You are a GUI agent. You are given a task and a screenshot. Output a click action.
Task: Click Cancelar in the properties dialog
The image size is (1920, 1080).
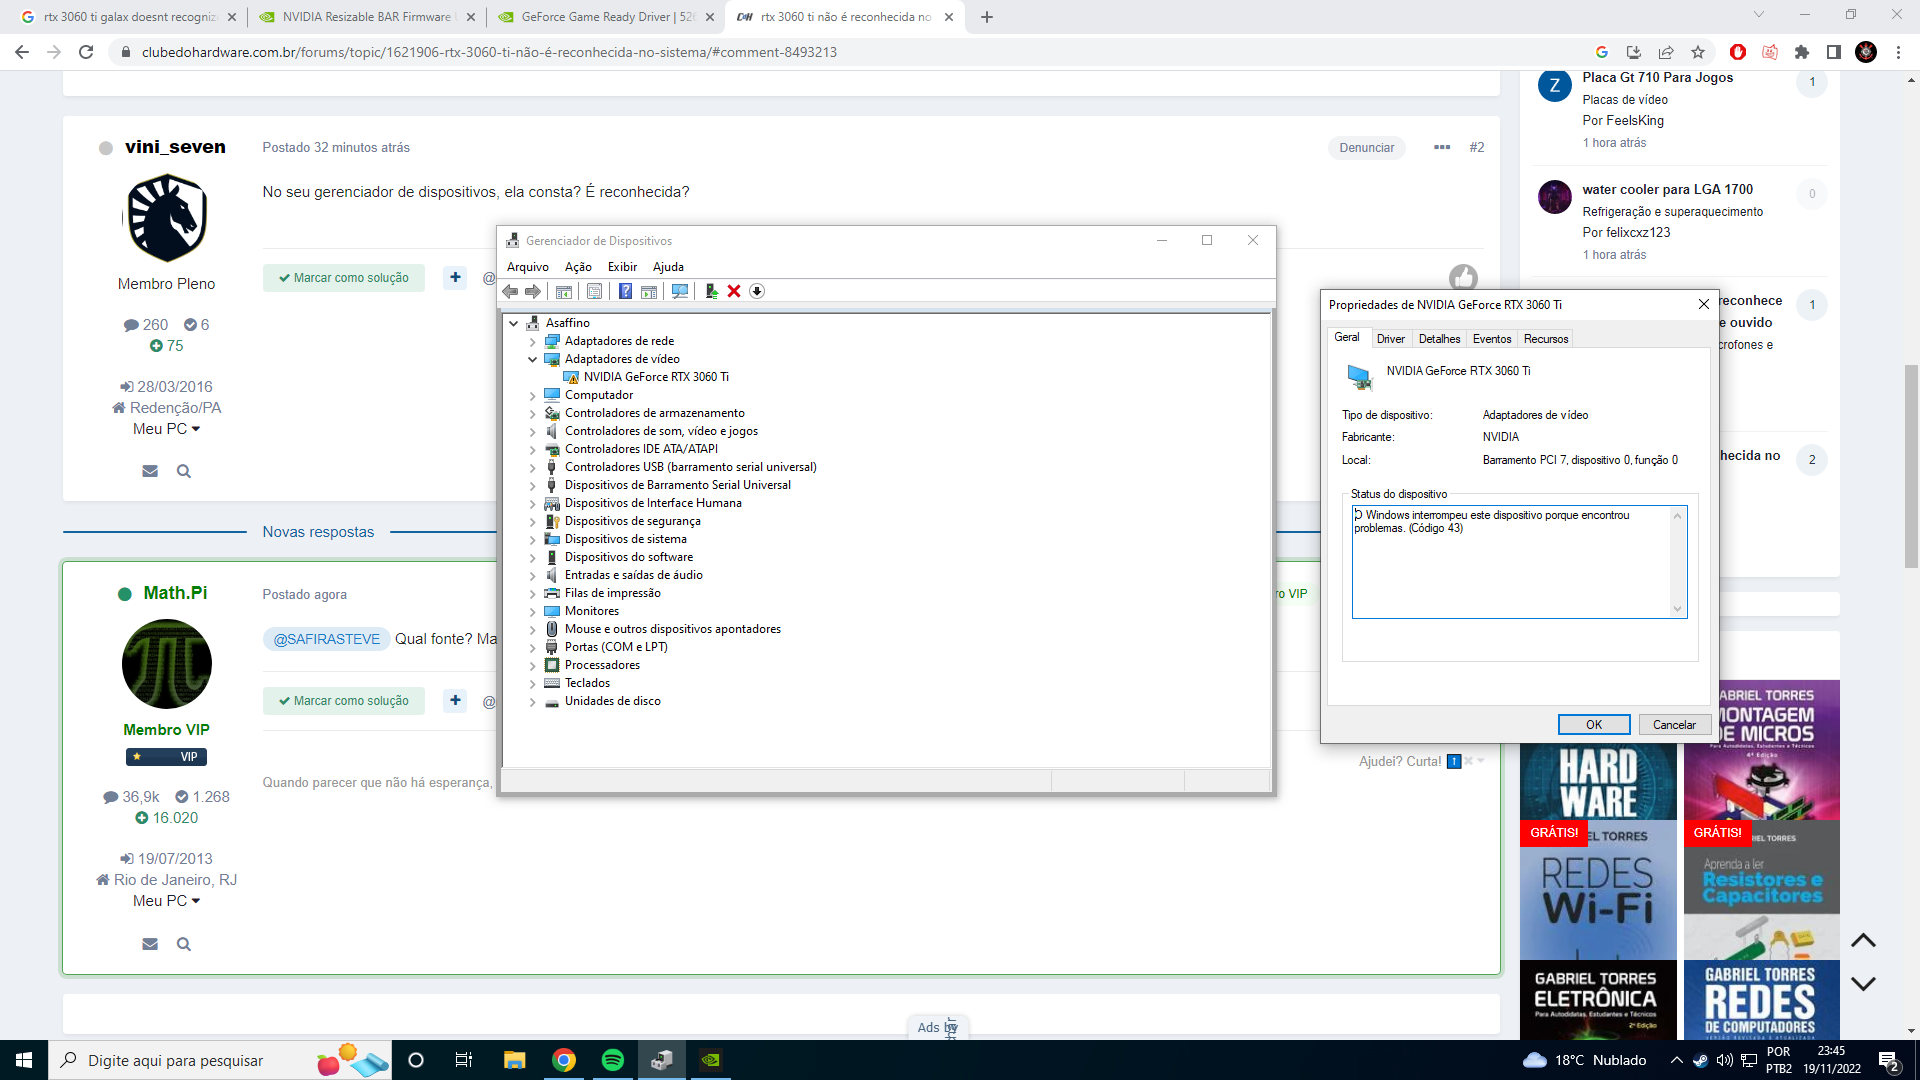click(x=1674, y=725)
